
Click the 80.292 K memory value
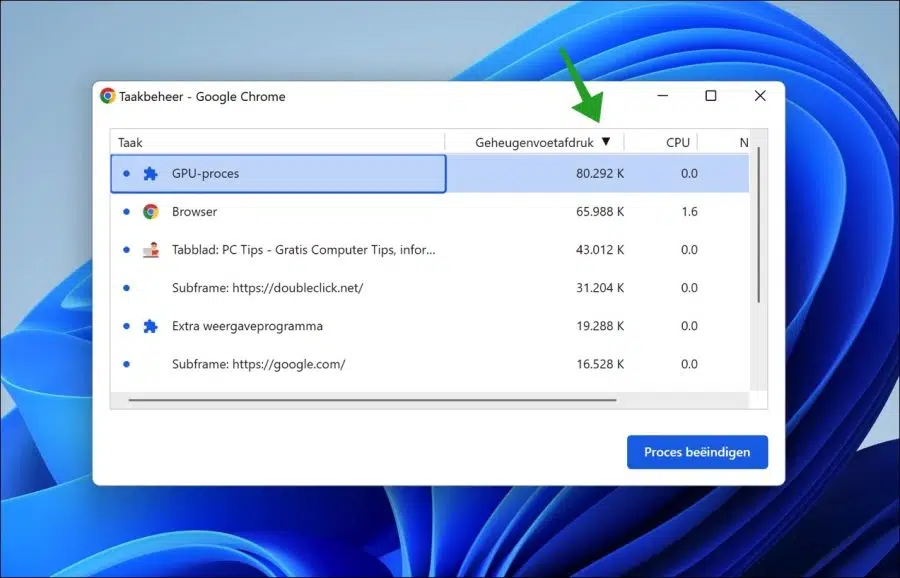tap(600, 173)
